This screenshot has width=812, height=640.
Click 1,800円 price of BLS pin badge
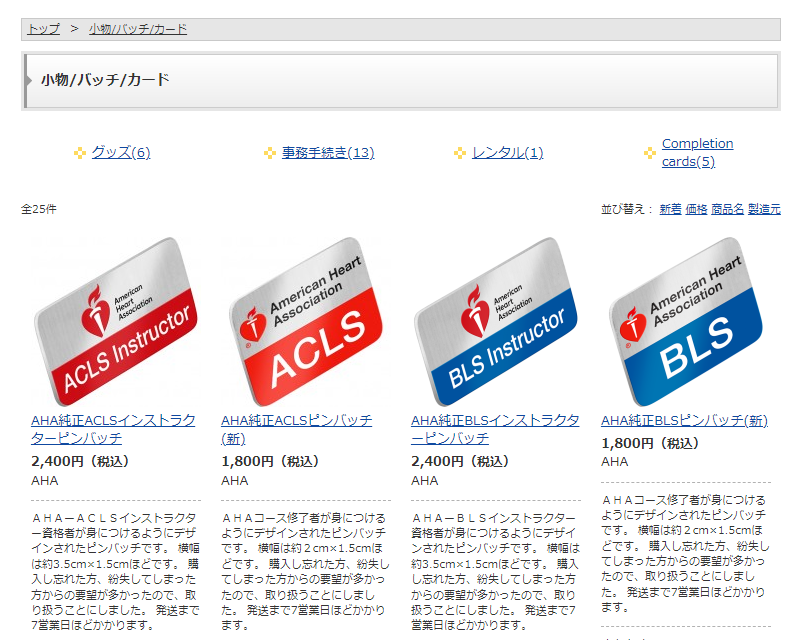(650, 443)
